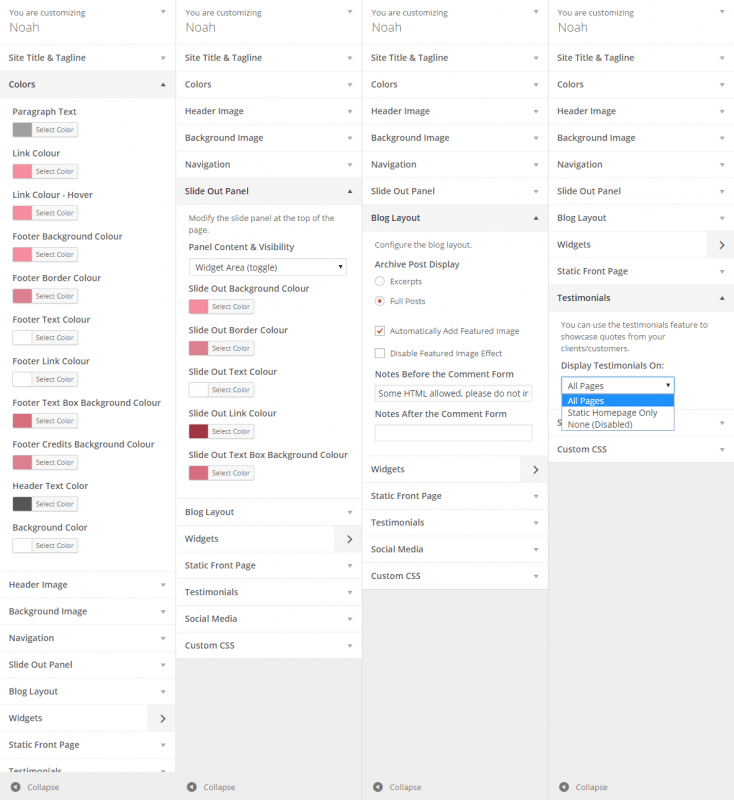Select the Excerpts radio option
This screenshot has height=800, width=734.
point(379,281)
